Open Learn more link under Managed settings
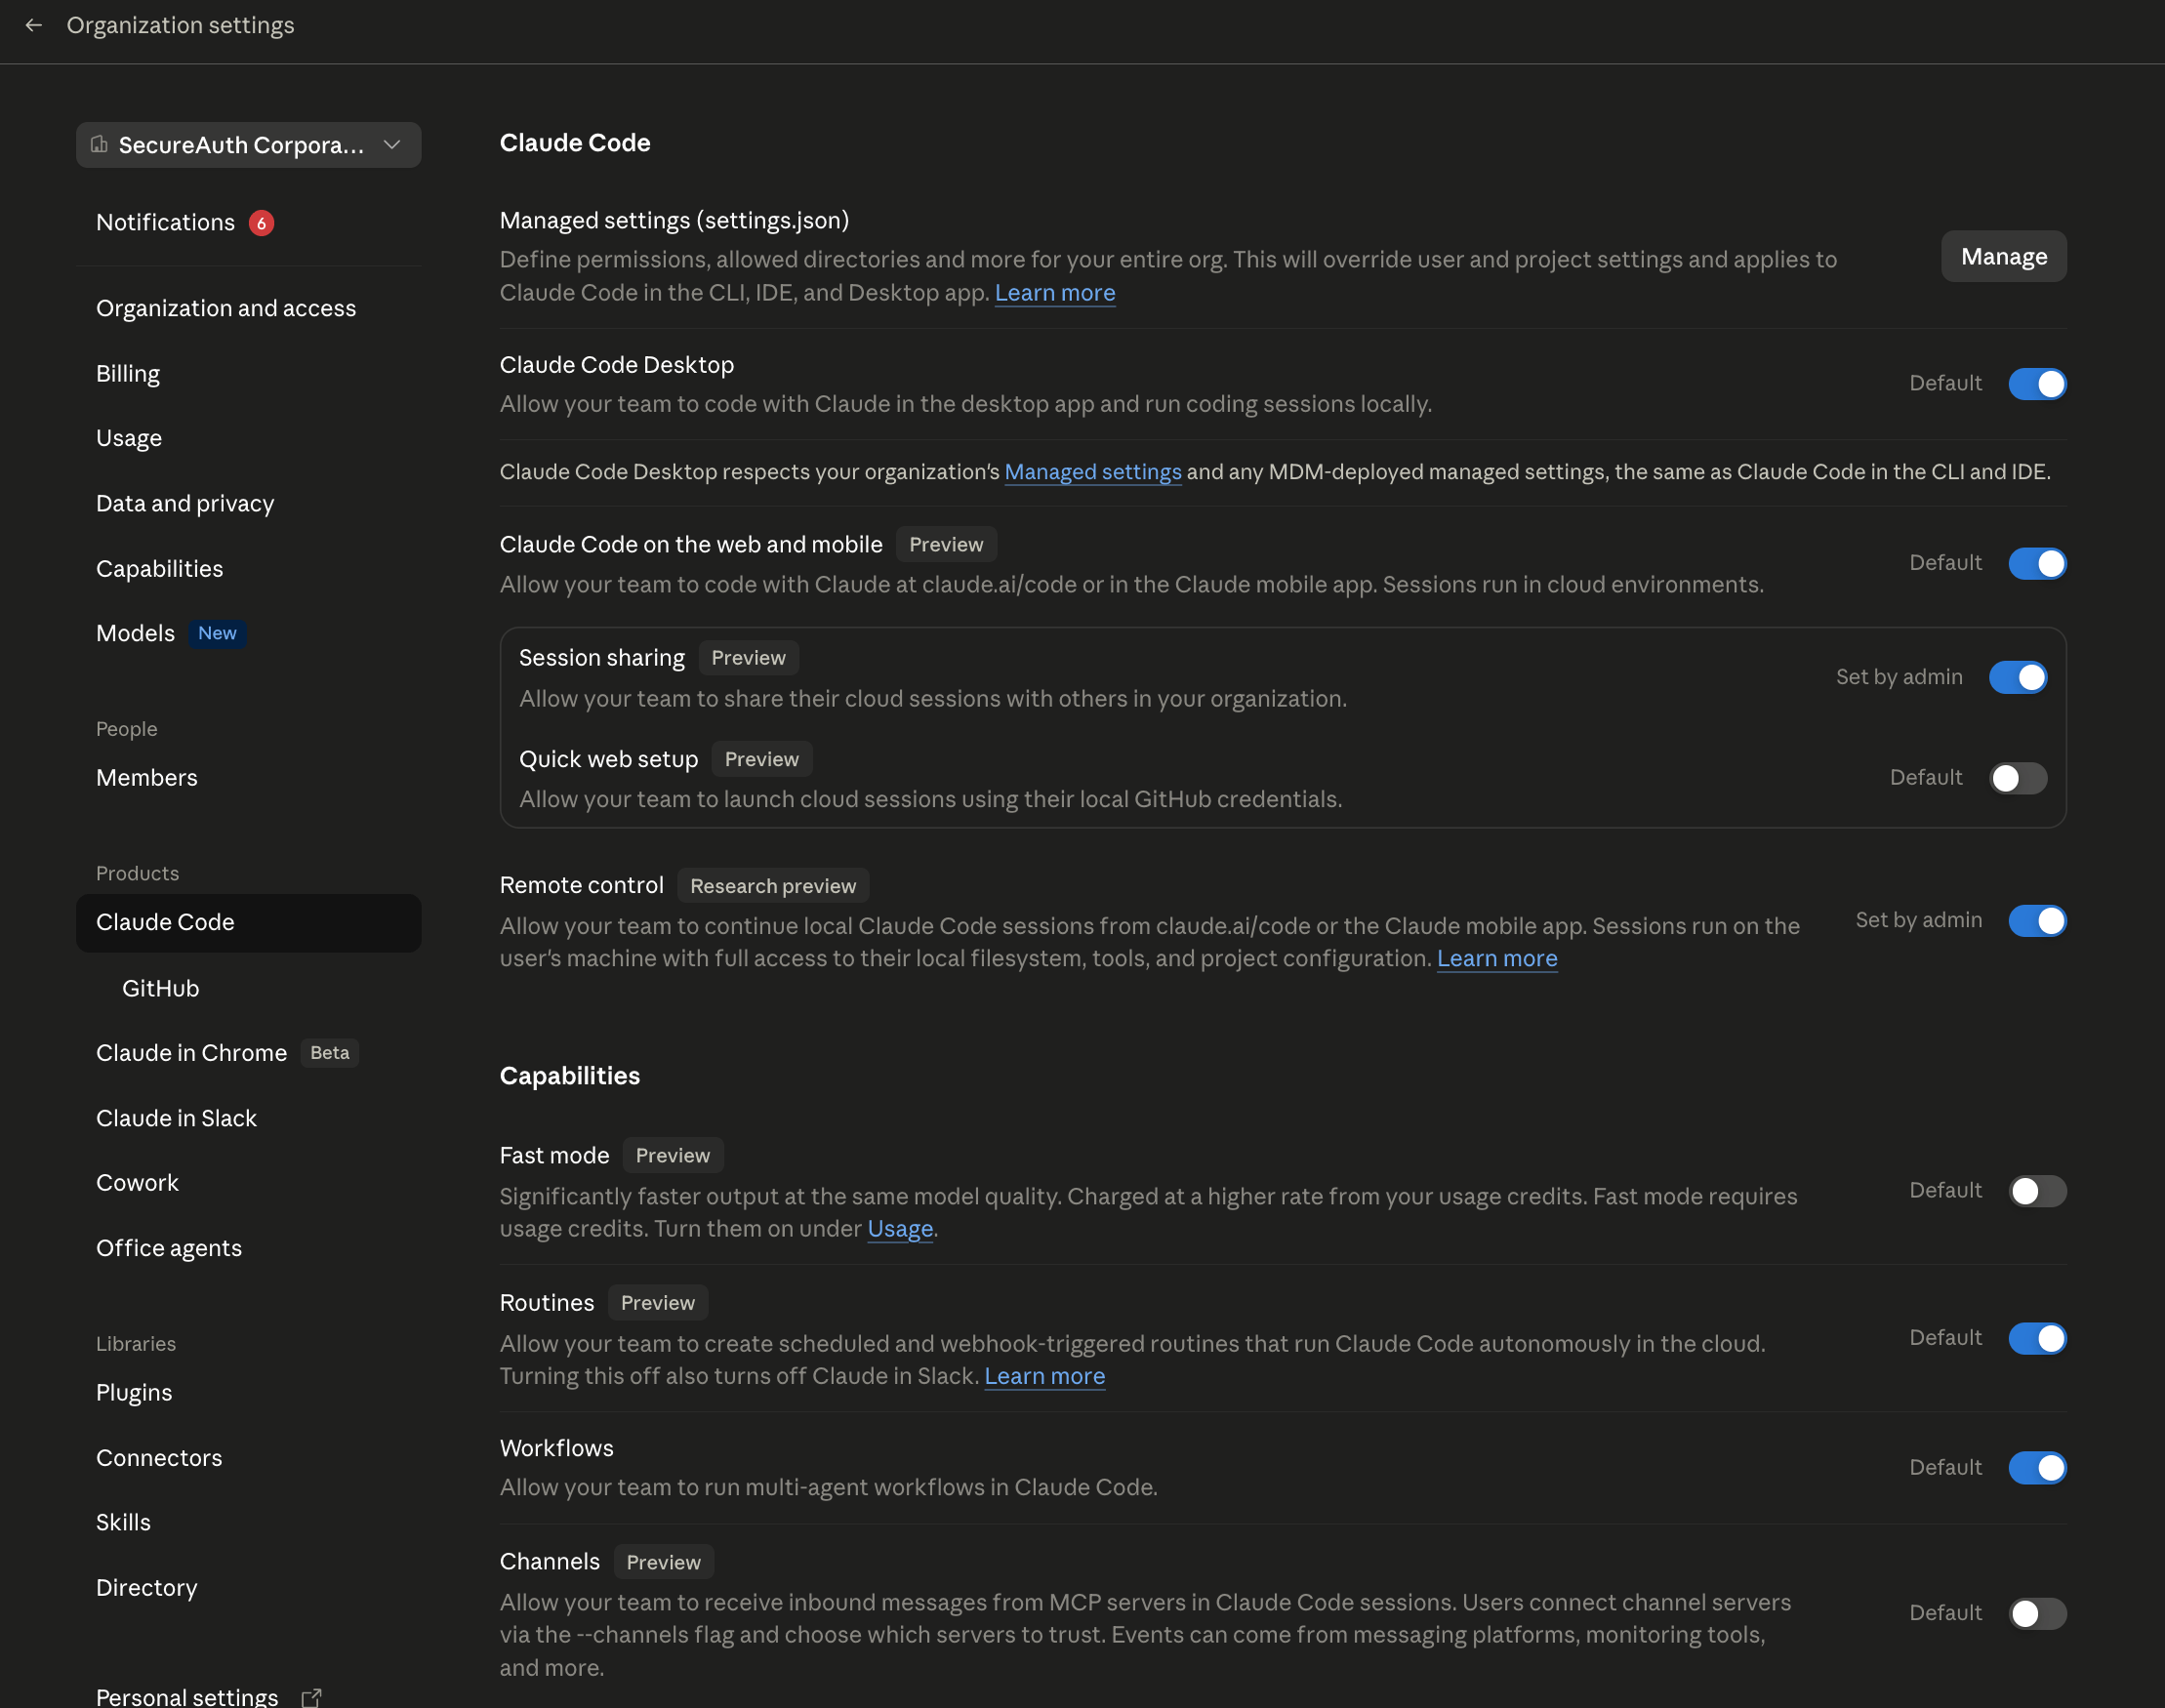 click(x=1054, y=293)
